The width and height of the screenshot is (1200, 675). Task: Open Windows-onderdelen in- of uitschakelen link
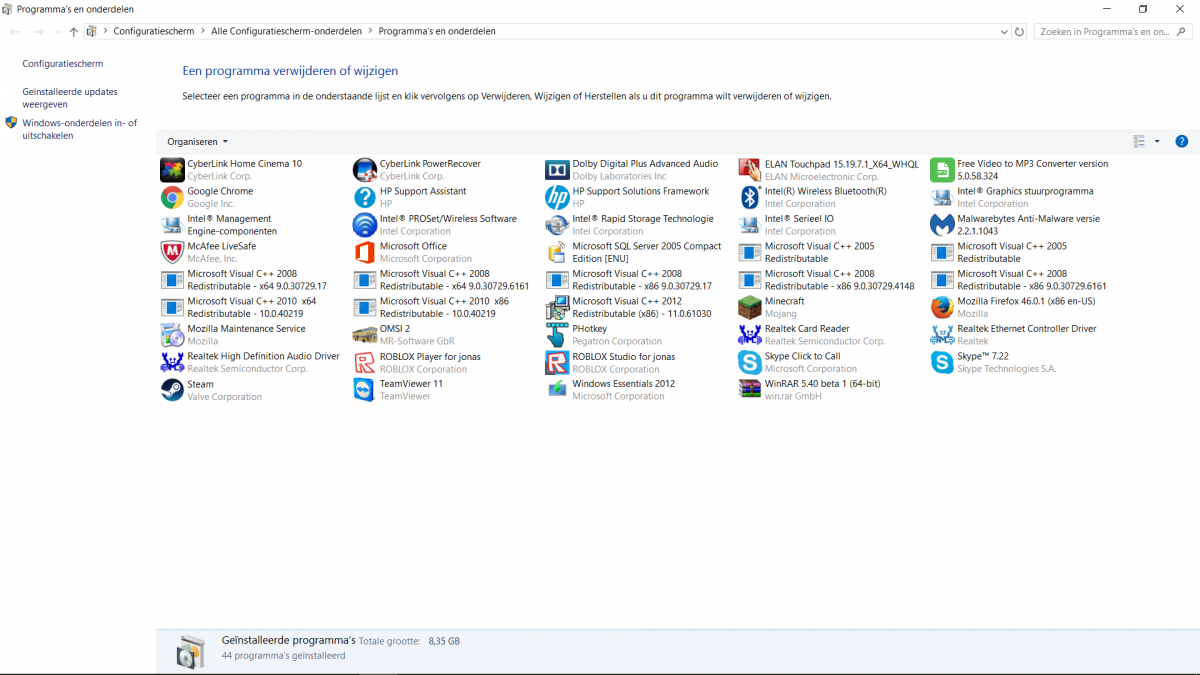click(x=80, y=129)
